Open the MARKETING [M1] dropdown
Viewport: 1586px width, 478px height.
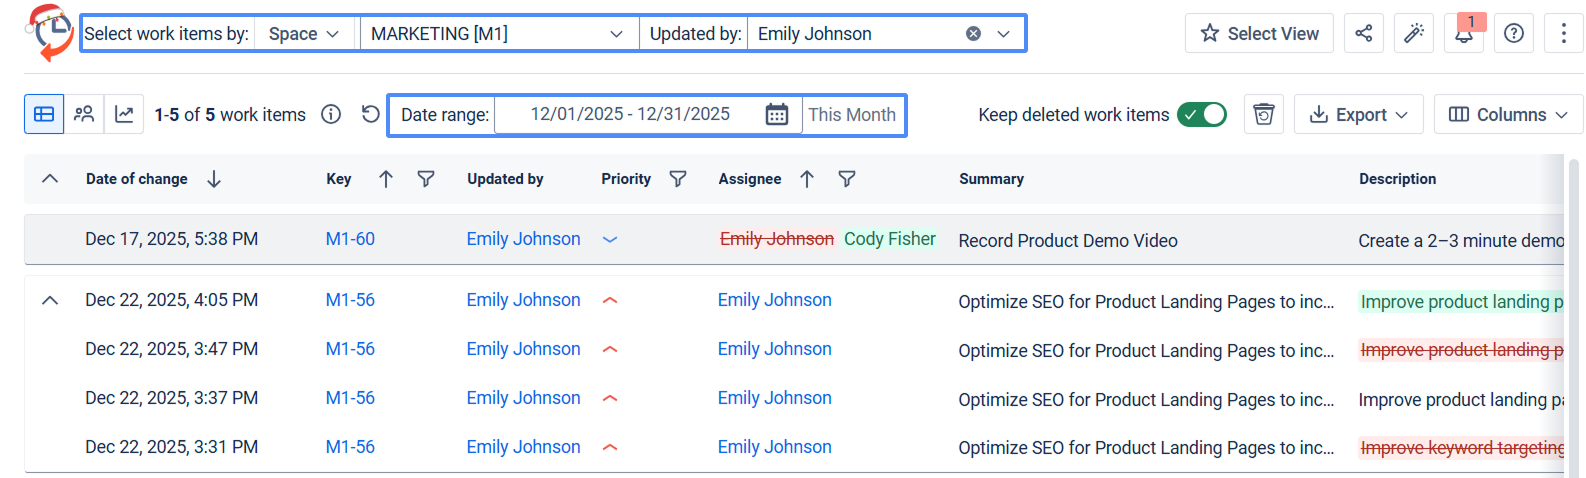tap(497, 34)
